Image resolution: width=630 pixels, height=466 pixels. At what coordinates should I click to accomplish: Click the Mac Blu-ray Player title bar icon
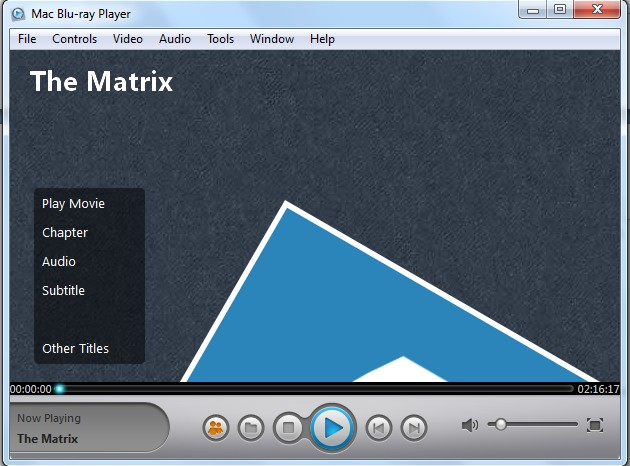click(17, 13)
